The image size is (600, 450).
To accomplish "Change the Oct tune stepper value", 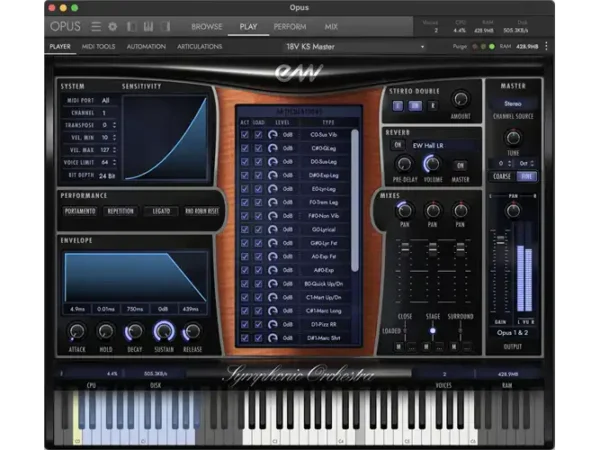I will point(532,163).
